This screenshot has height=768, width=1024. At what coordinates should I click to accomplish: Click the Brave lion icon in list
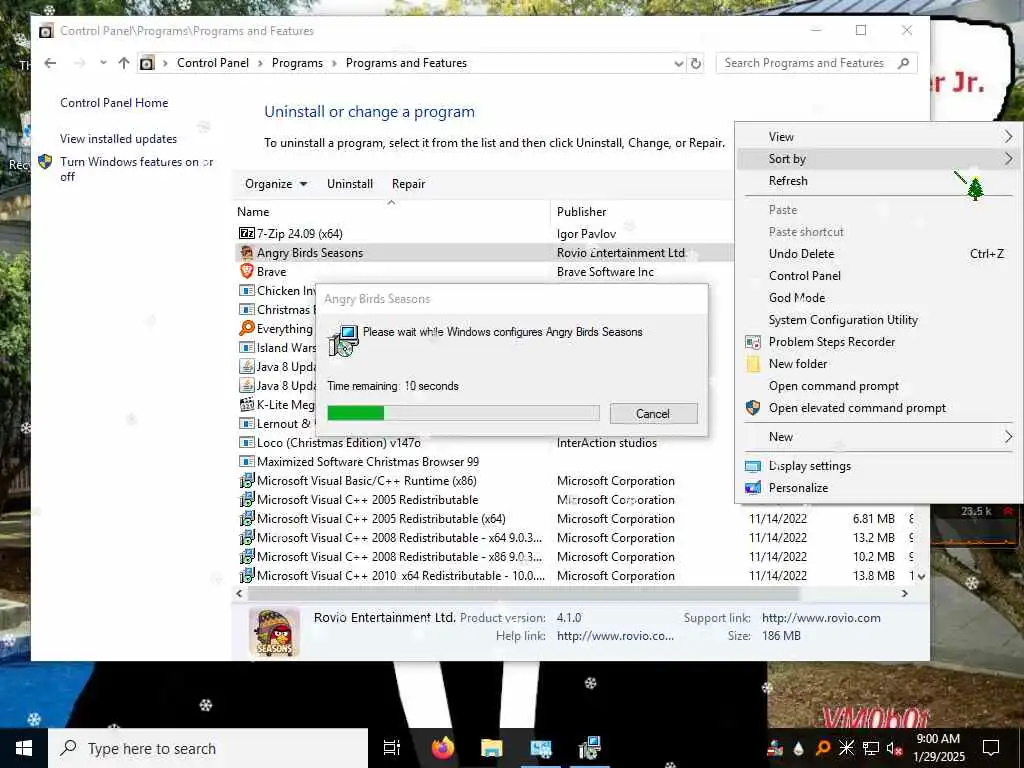click(x=246, y=272)
